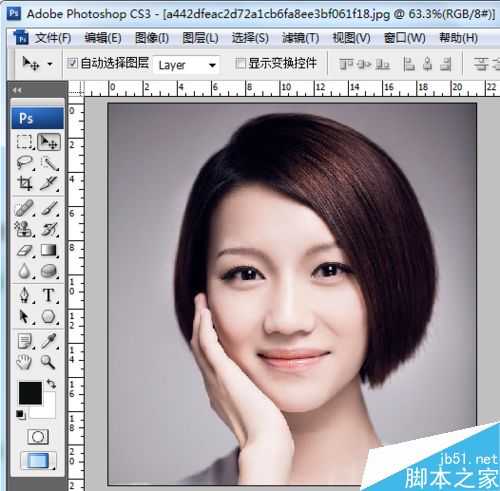The image size is (500, 491).
Task: Select the Zoom magnifier tool
Action: click(48, 362)
